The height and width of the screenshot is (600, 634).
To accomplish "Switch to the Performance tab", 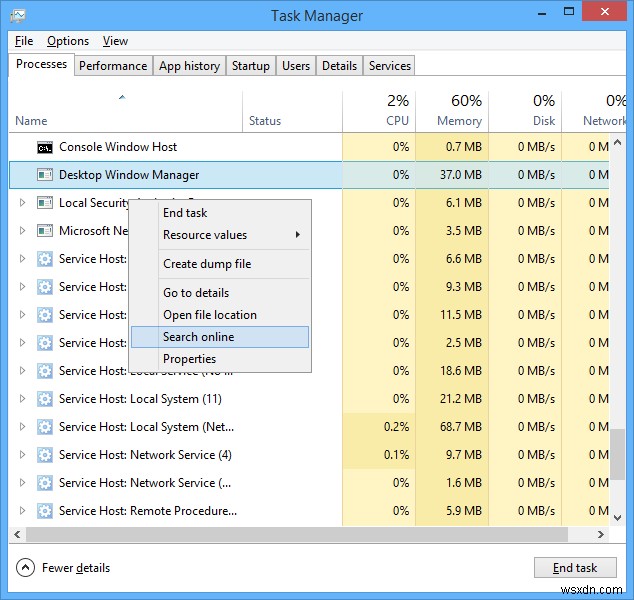I will (113, 65).
